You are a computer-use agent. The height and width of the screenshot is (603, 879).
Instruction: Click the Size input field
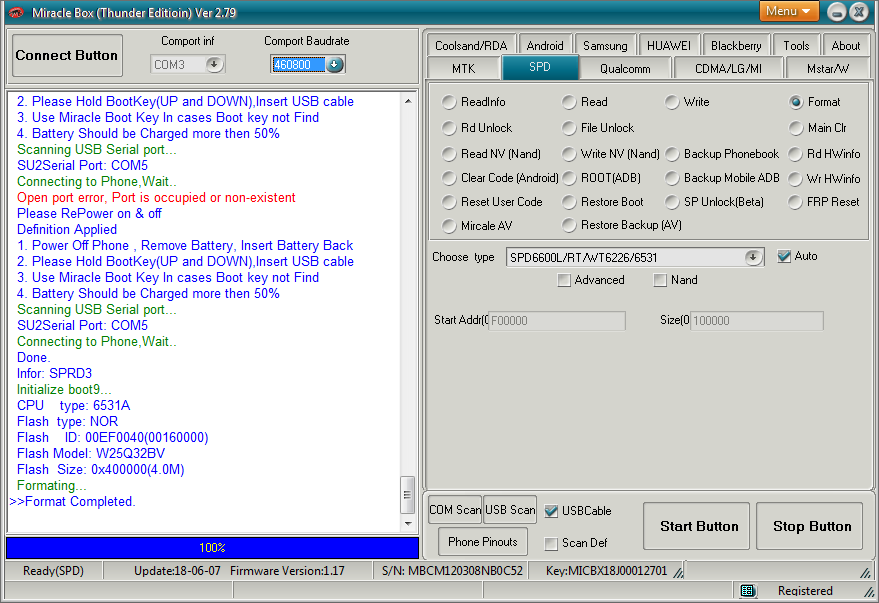pos(756,321)
